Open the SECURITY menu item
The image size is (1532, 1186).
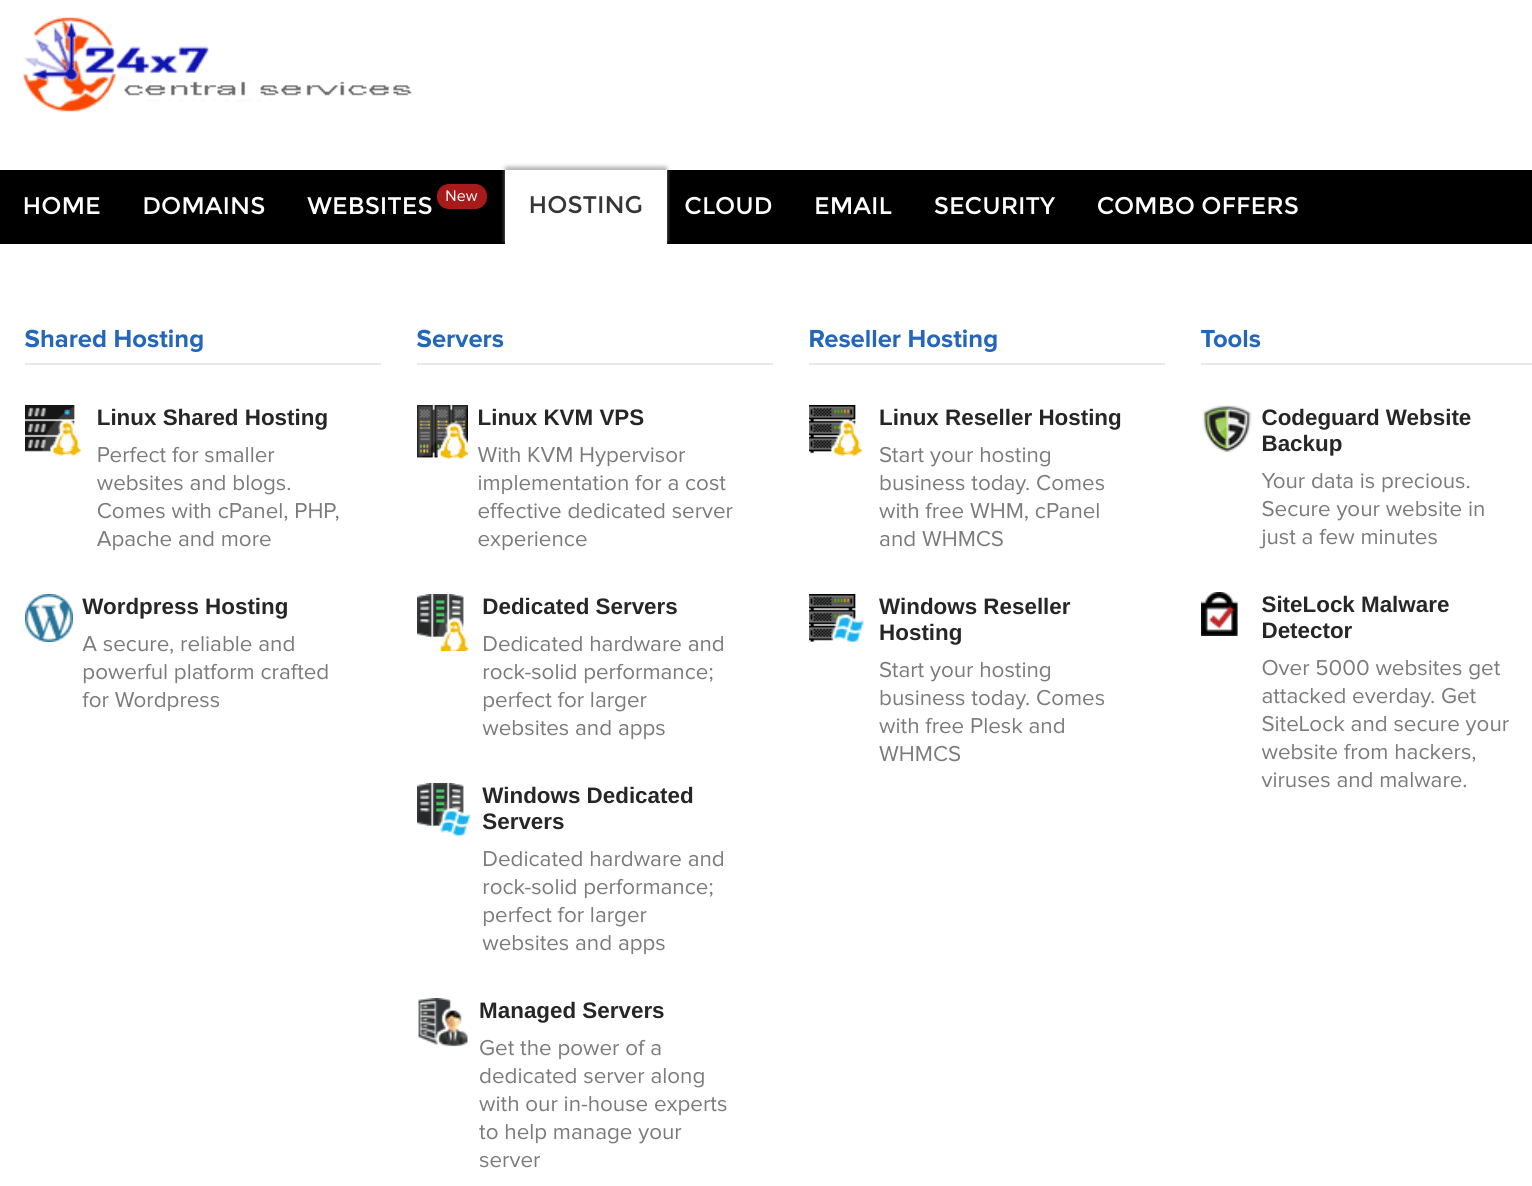point(994,206)
